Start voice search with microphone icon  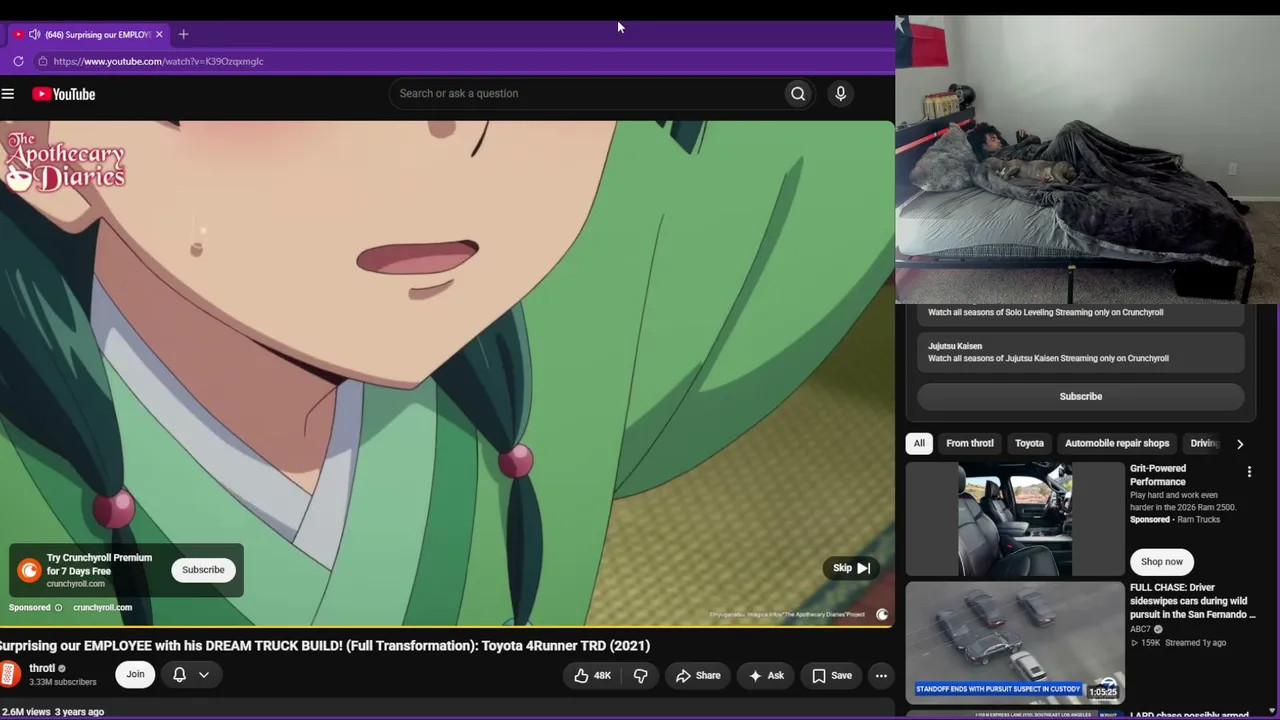[840, 94]
